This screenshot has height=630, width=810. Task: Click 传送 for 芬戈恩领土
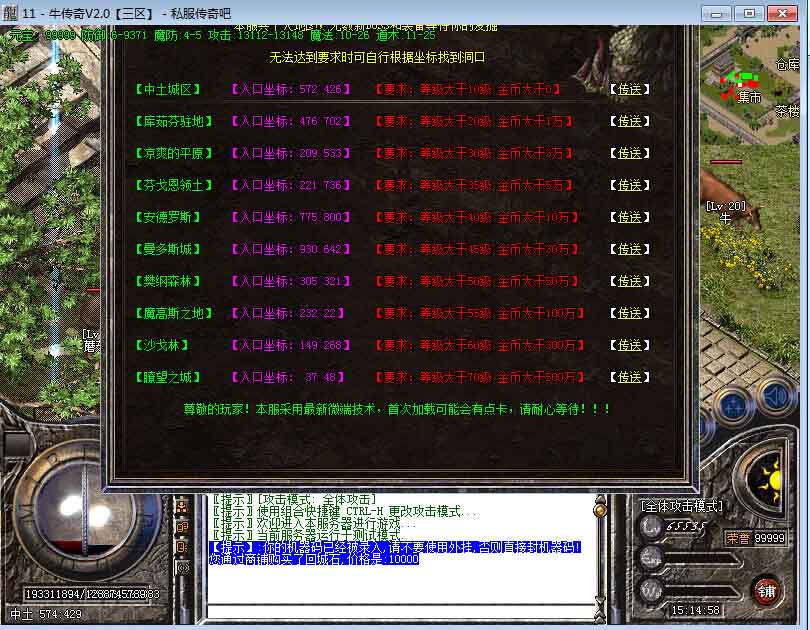[x=629, y=185]
